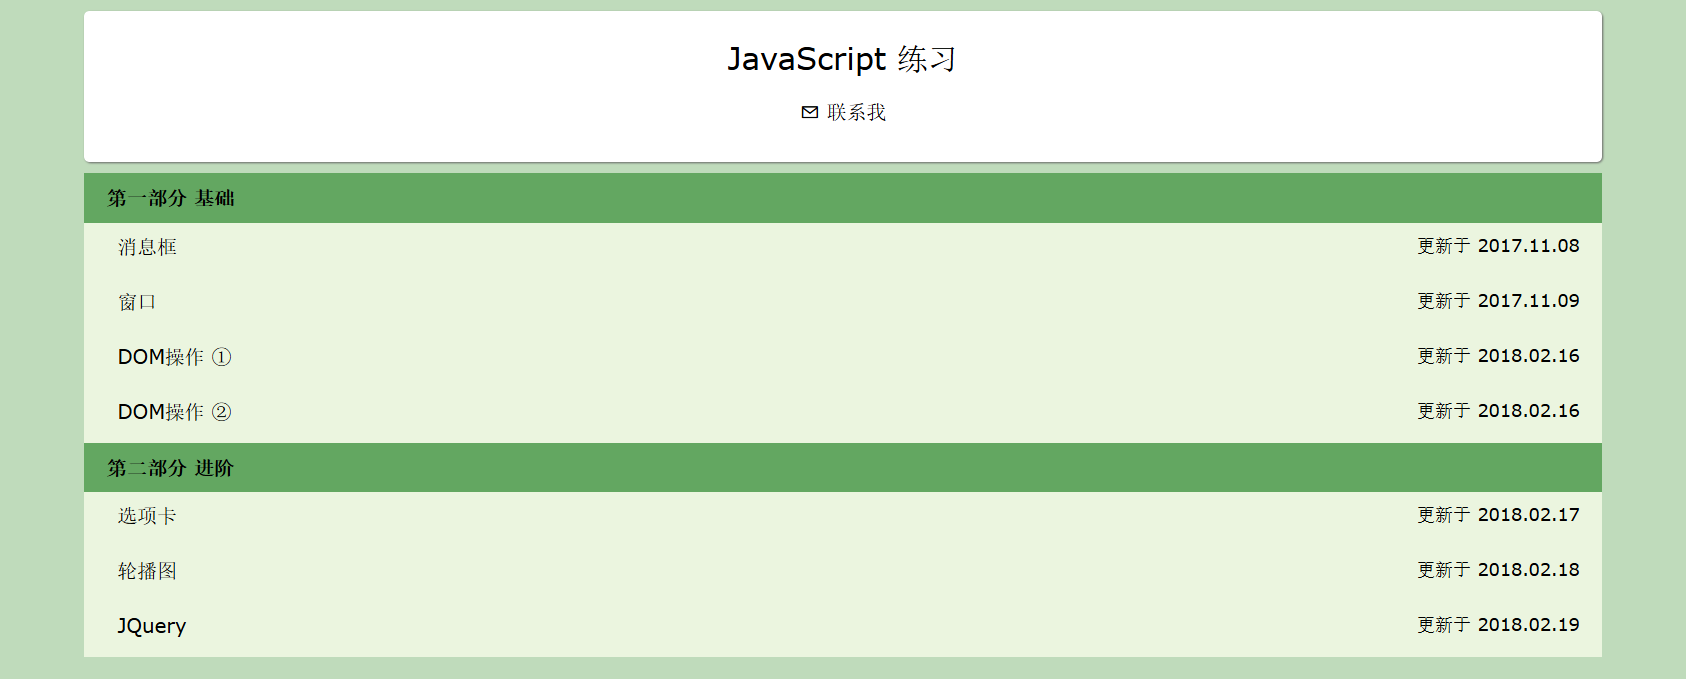Click the update date beside 消息框
The height and width of the screenshot is (679, 1686).
point(1497,246)
